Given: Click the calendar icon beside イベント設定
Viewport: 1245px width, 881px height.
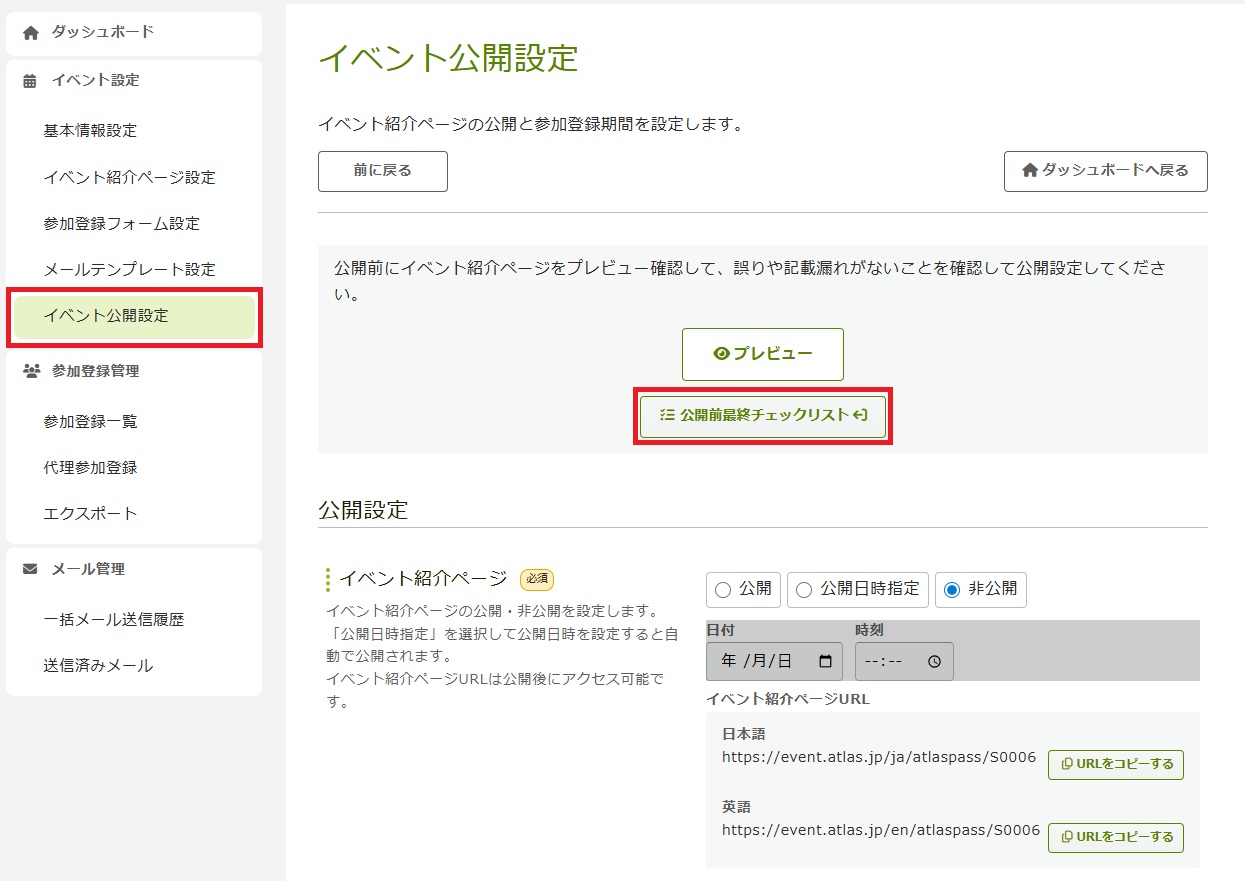Looking at the screenshot, I should [x=31, y=81].
